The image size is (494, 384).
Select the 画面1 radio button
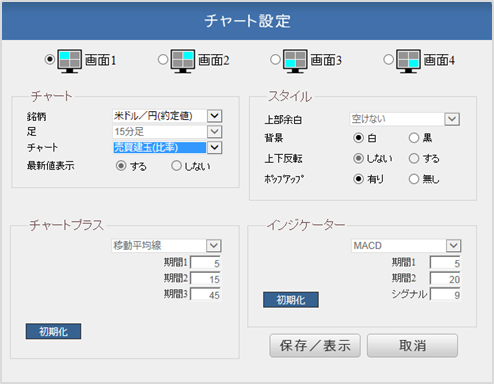click(50, 60)
